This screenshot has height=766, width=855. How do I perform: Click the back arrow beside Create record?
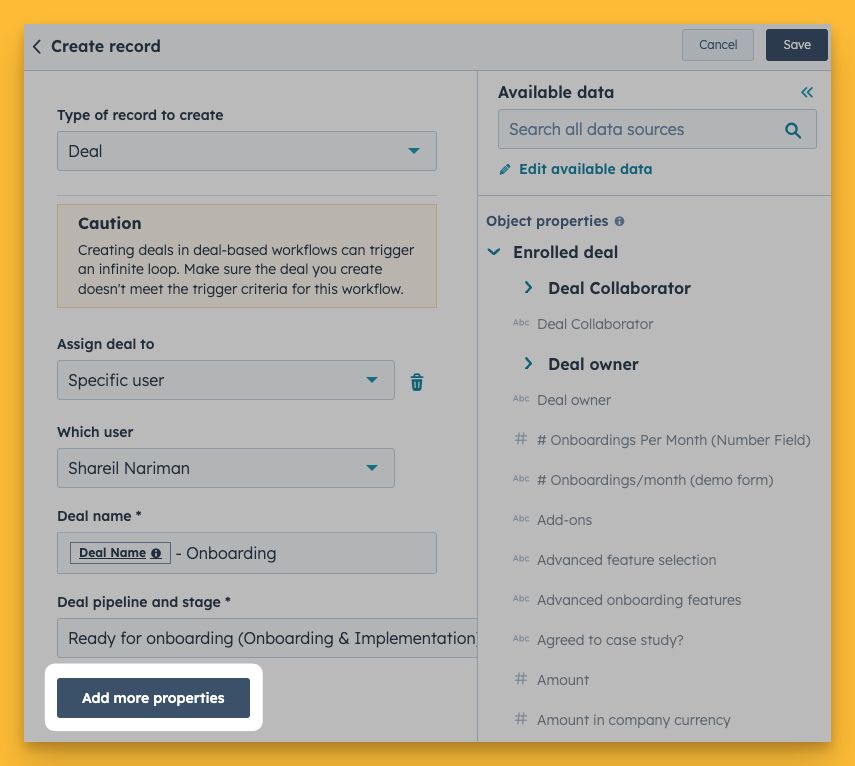[37, 46]
